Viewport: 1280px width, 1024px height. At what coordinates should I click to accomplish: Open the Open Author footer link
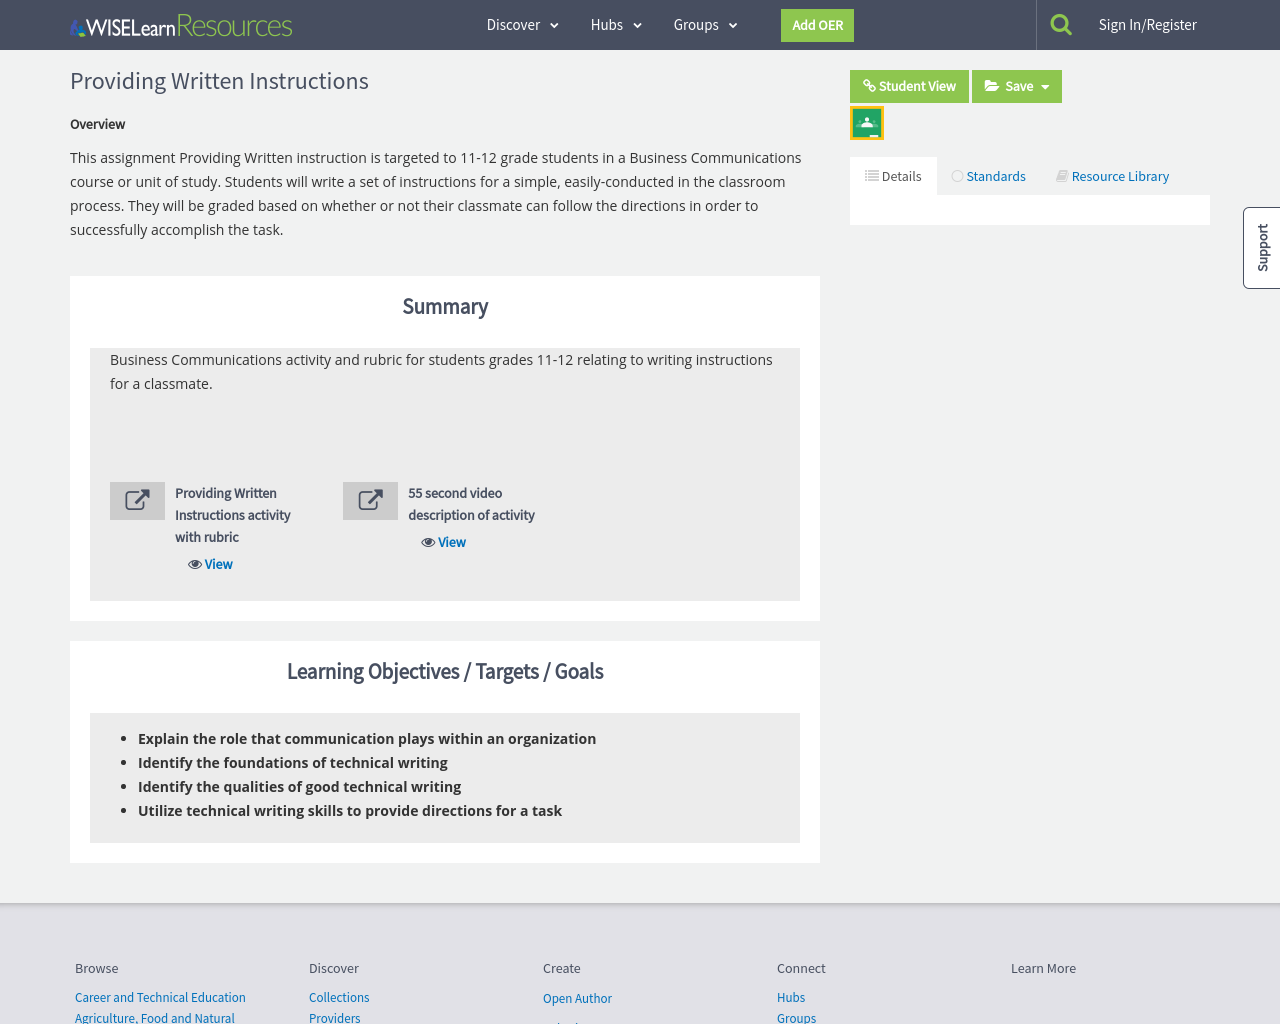(x=577, y=998)
